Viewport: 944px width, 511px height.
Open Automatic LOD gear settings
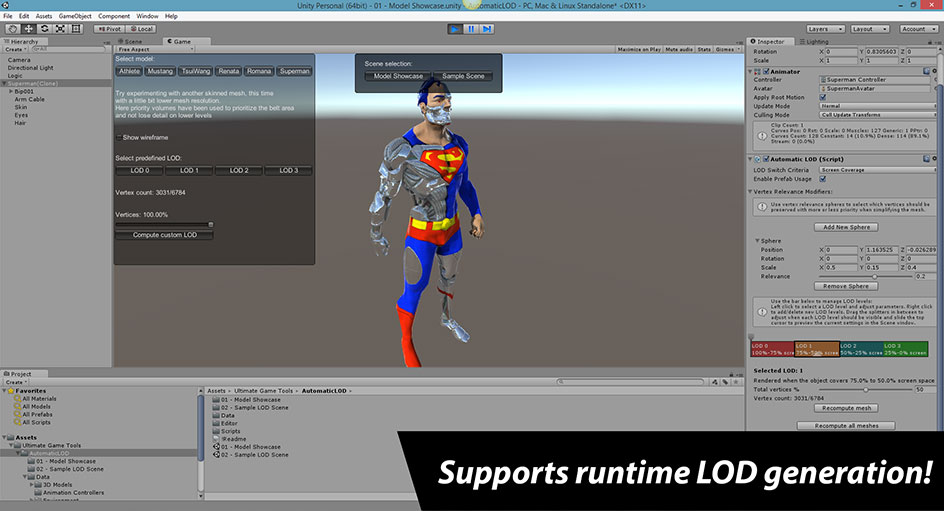pyautogui.click(x=934, y=159)
